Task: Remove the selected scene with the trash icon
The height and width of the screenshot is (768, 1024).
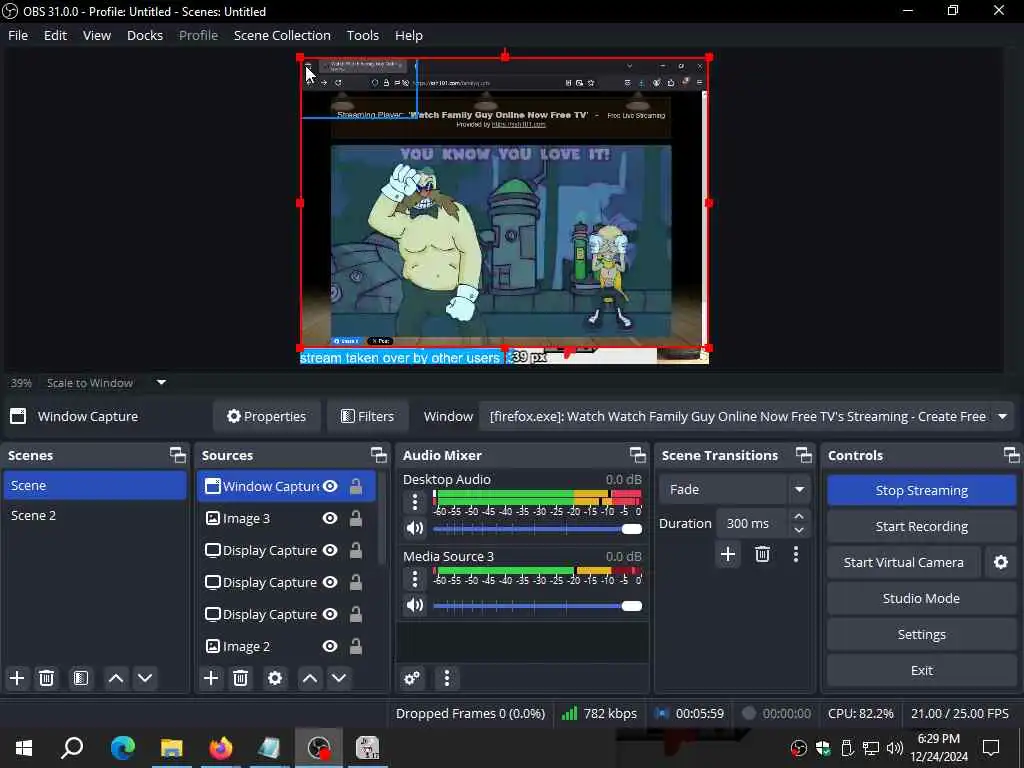Action: point(46,678)
